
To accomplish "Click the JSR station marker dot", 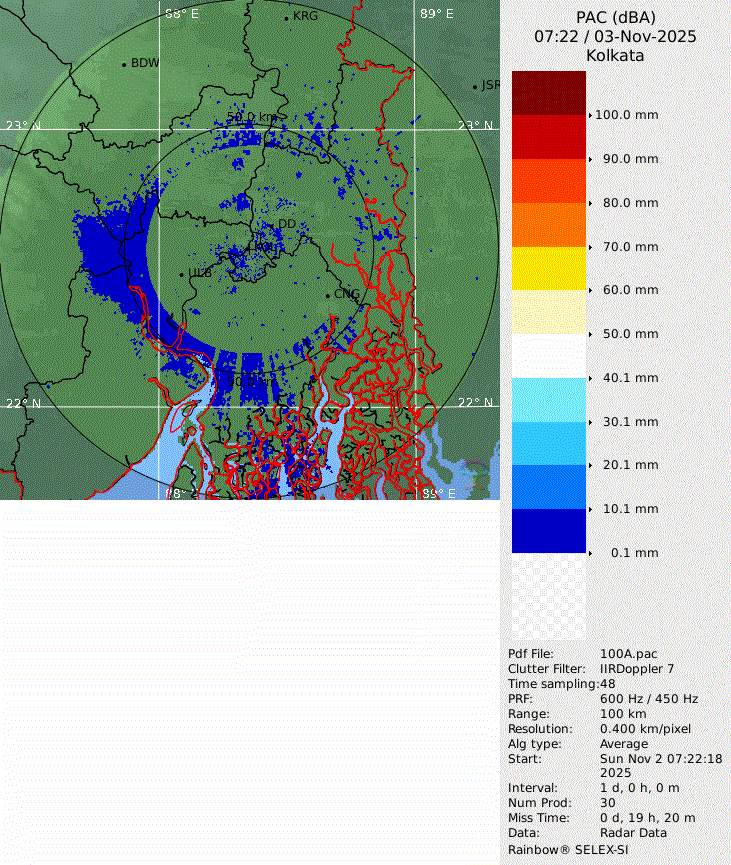I will pos(475,87).
